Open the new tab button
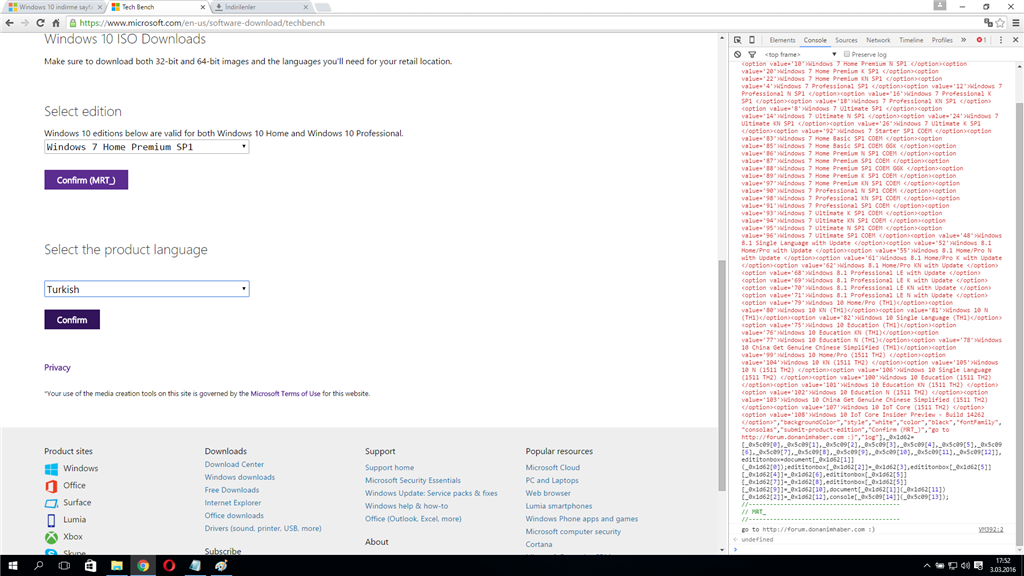 click(323, 7)
